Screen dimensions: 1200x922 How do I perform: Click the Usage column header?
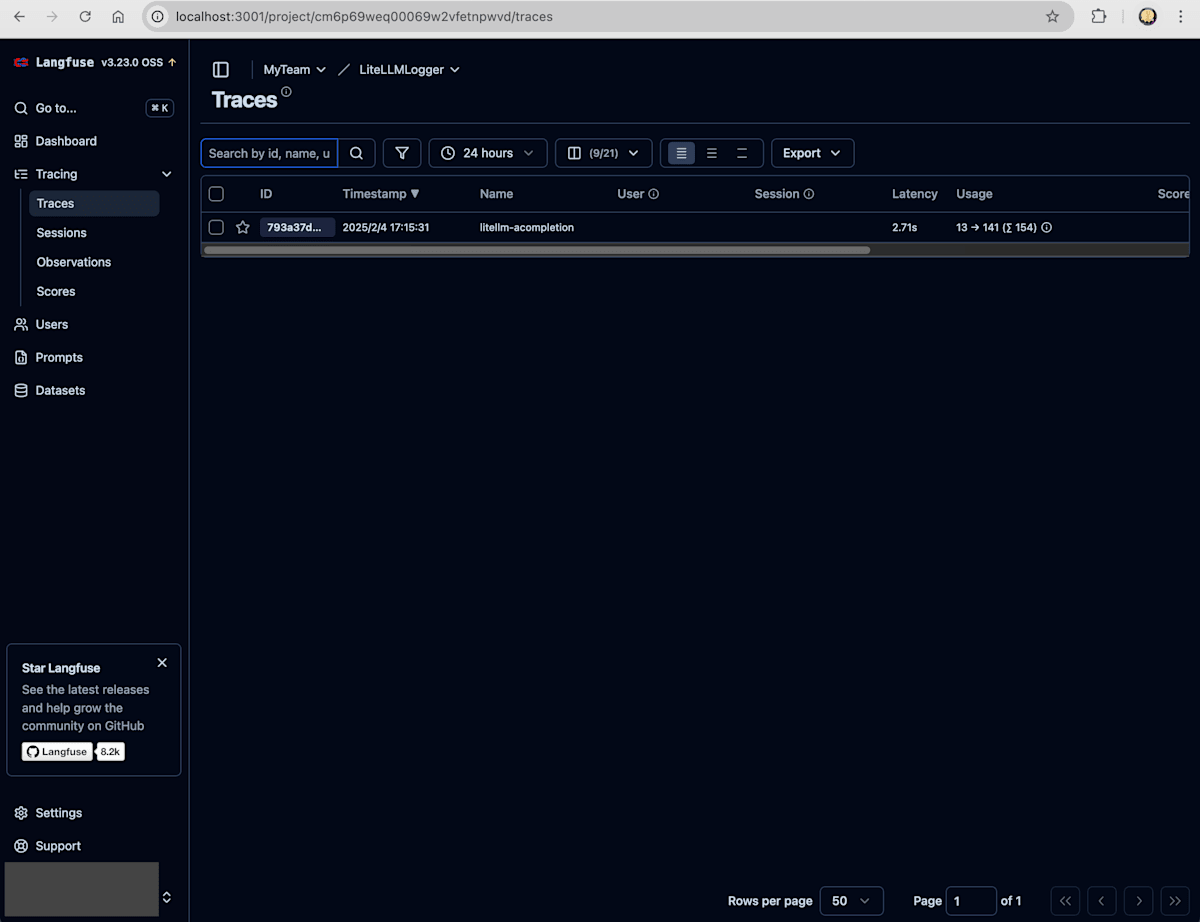974,194
